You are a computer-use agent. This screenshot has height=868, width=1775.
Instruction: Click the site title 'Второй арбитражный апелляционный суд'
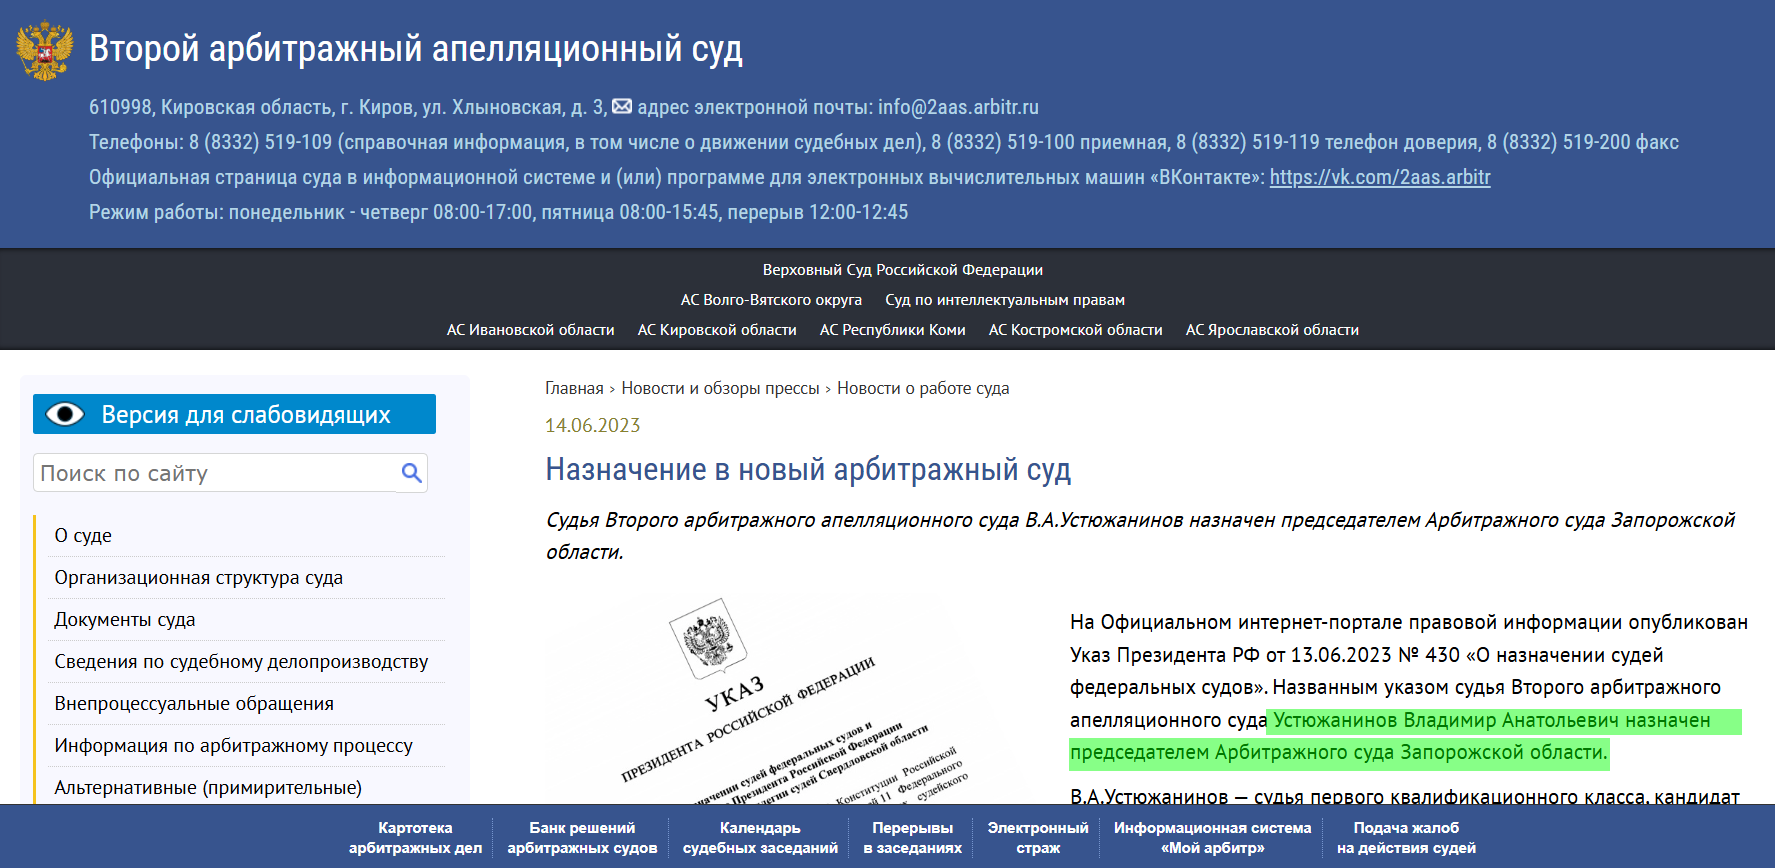(x=416, y=48)
